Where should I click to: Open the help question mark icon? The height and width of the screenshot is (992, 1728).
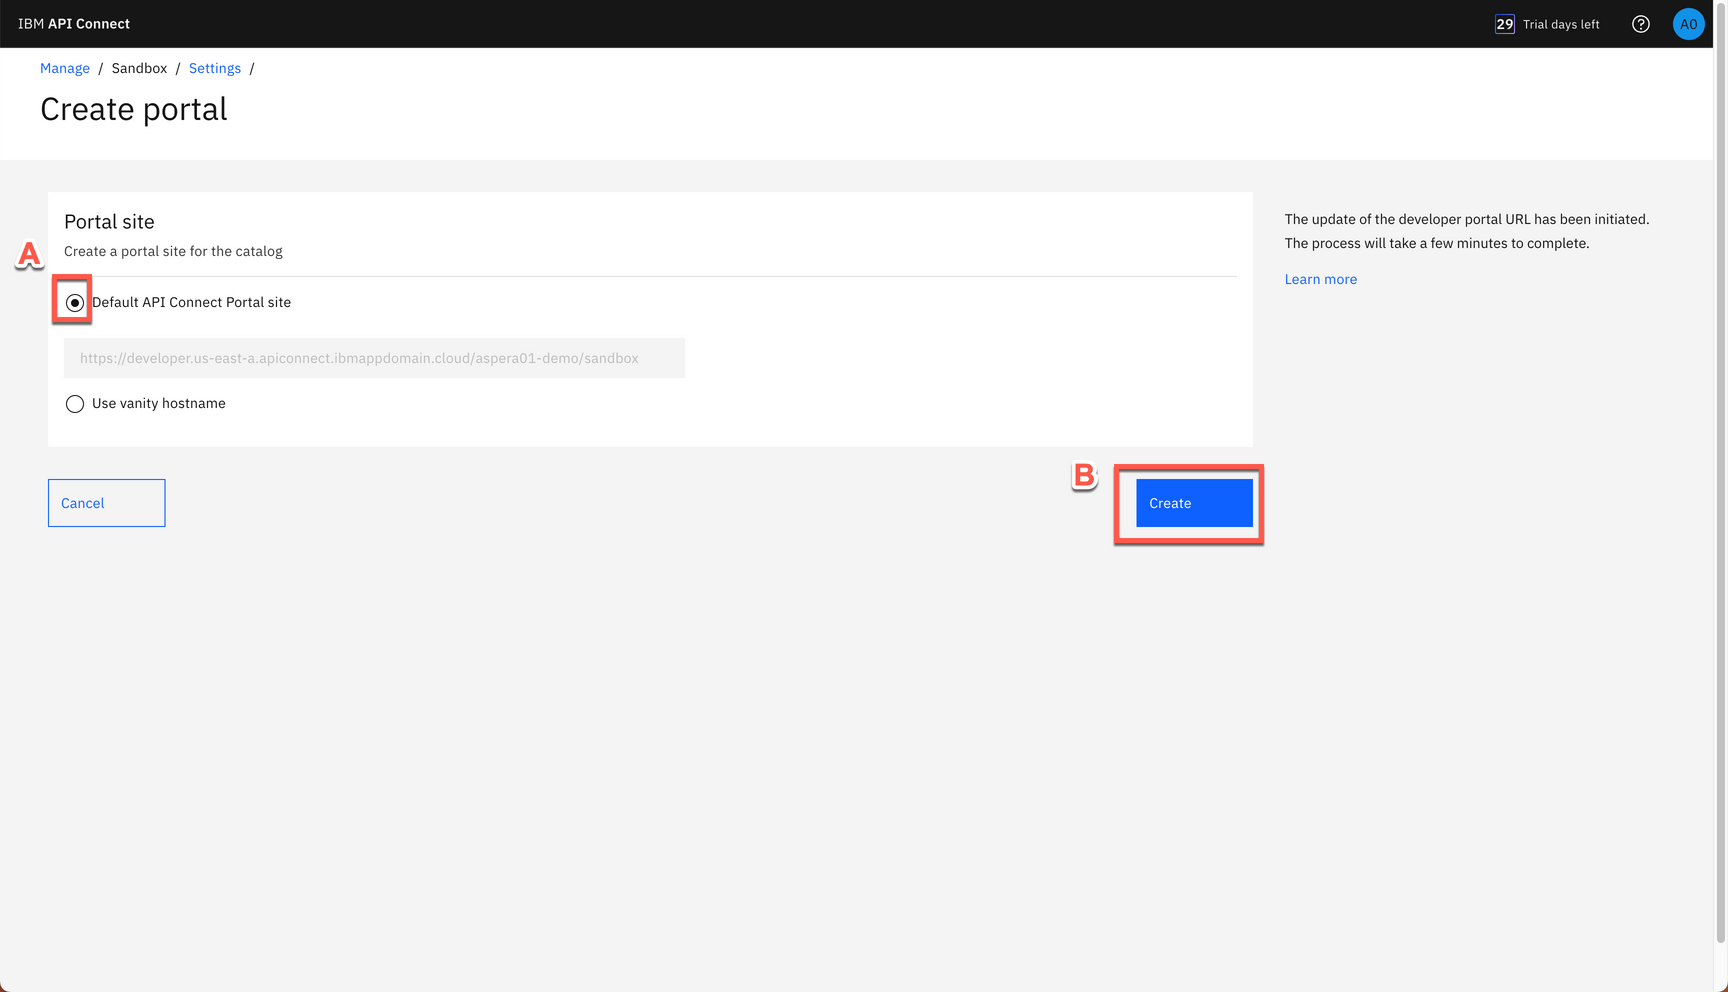(x=1640, y=24)
